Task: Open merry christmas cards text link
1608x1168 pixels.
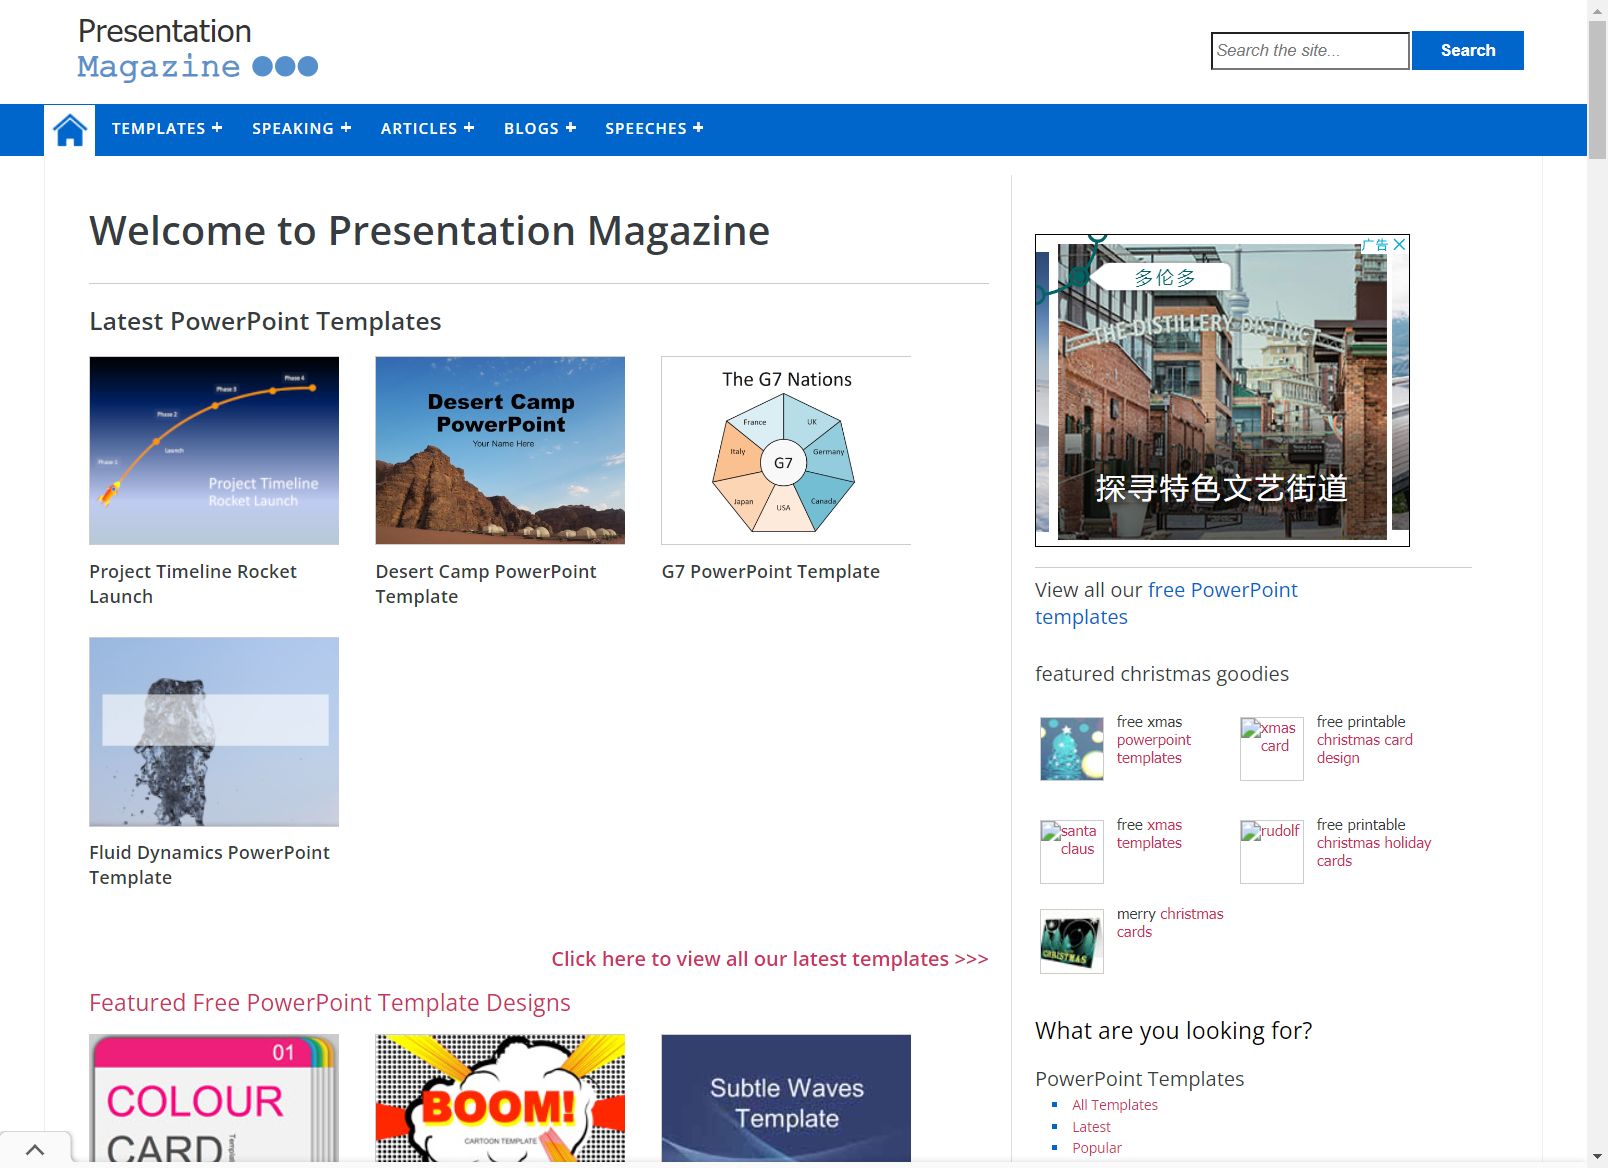Action: 1170,923
